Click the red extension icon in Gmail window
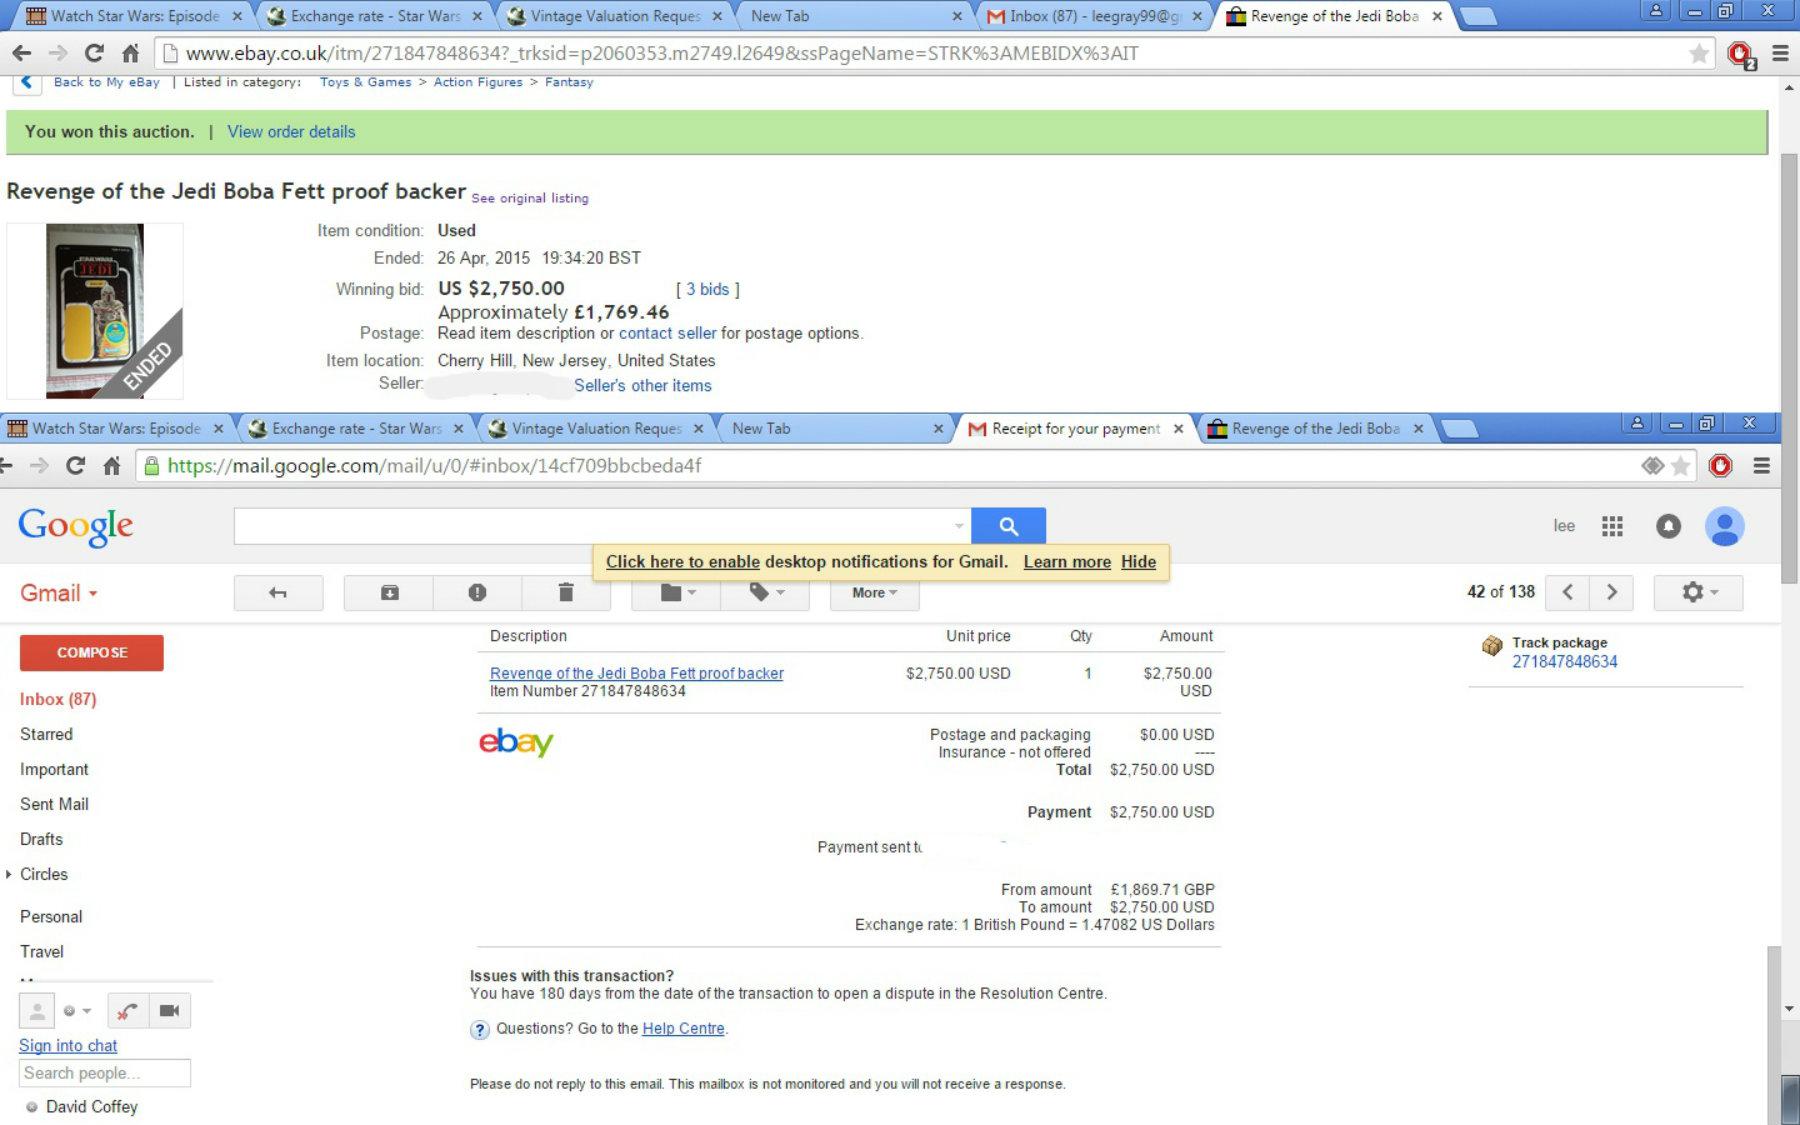The height and width of the screenshot is (1125, 1800). click(1720, 465)
